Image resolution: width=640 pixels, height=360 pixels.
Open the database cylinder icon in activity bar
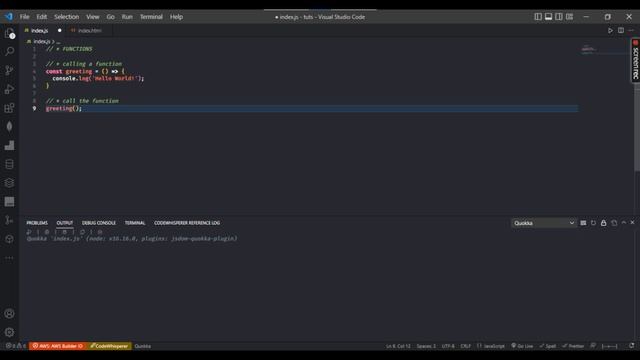pyautogui.click(x=9, y=164)
